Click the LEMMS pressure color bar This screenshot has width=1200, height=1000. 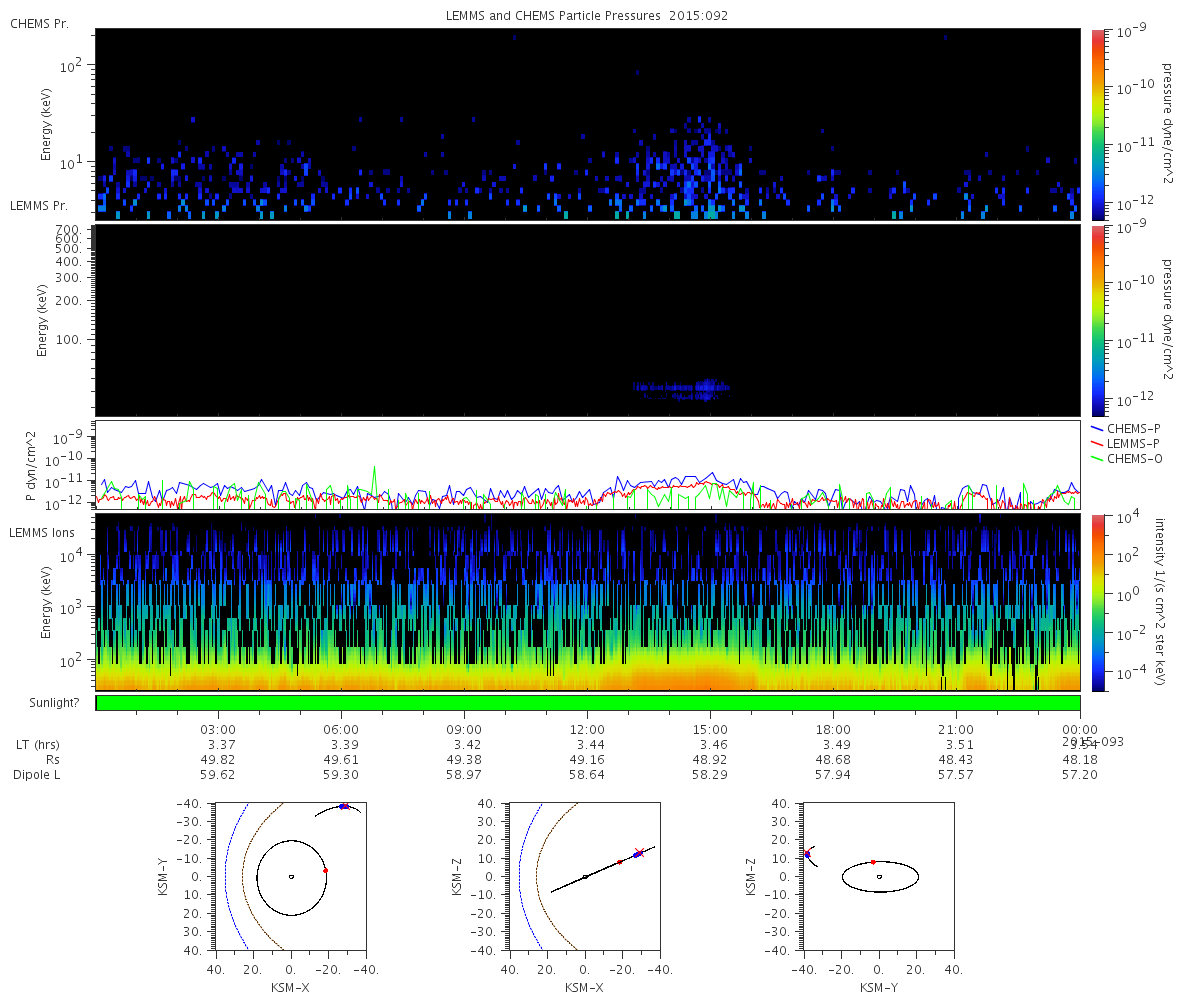tap(1097, 320)
